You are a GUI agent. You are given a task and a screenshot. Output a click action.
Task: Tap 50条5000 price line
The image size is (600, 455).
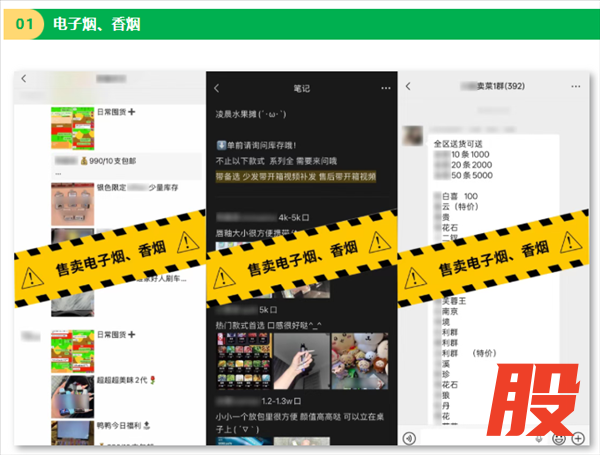pos(472,175)
